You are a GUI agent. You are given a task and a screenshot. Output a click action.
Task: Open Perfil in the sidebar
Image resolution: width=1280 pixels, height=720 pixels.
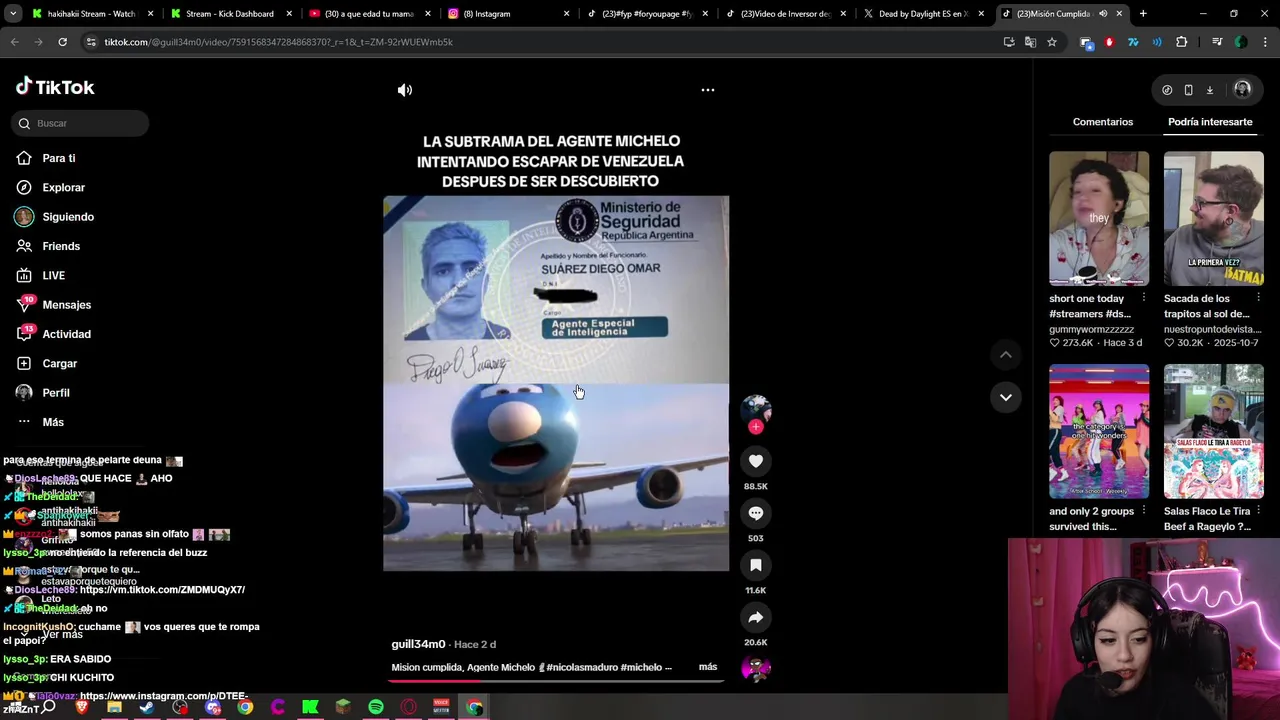click(56, 393)
